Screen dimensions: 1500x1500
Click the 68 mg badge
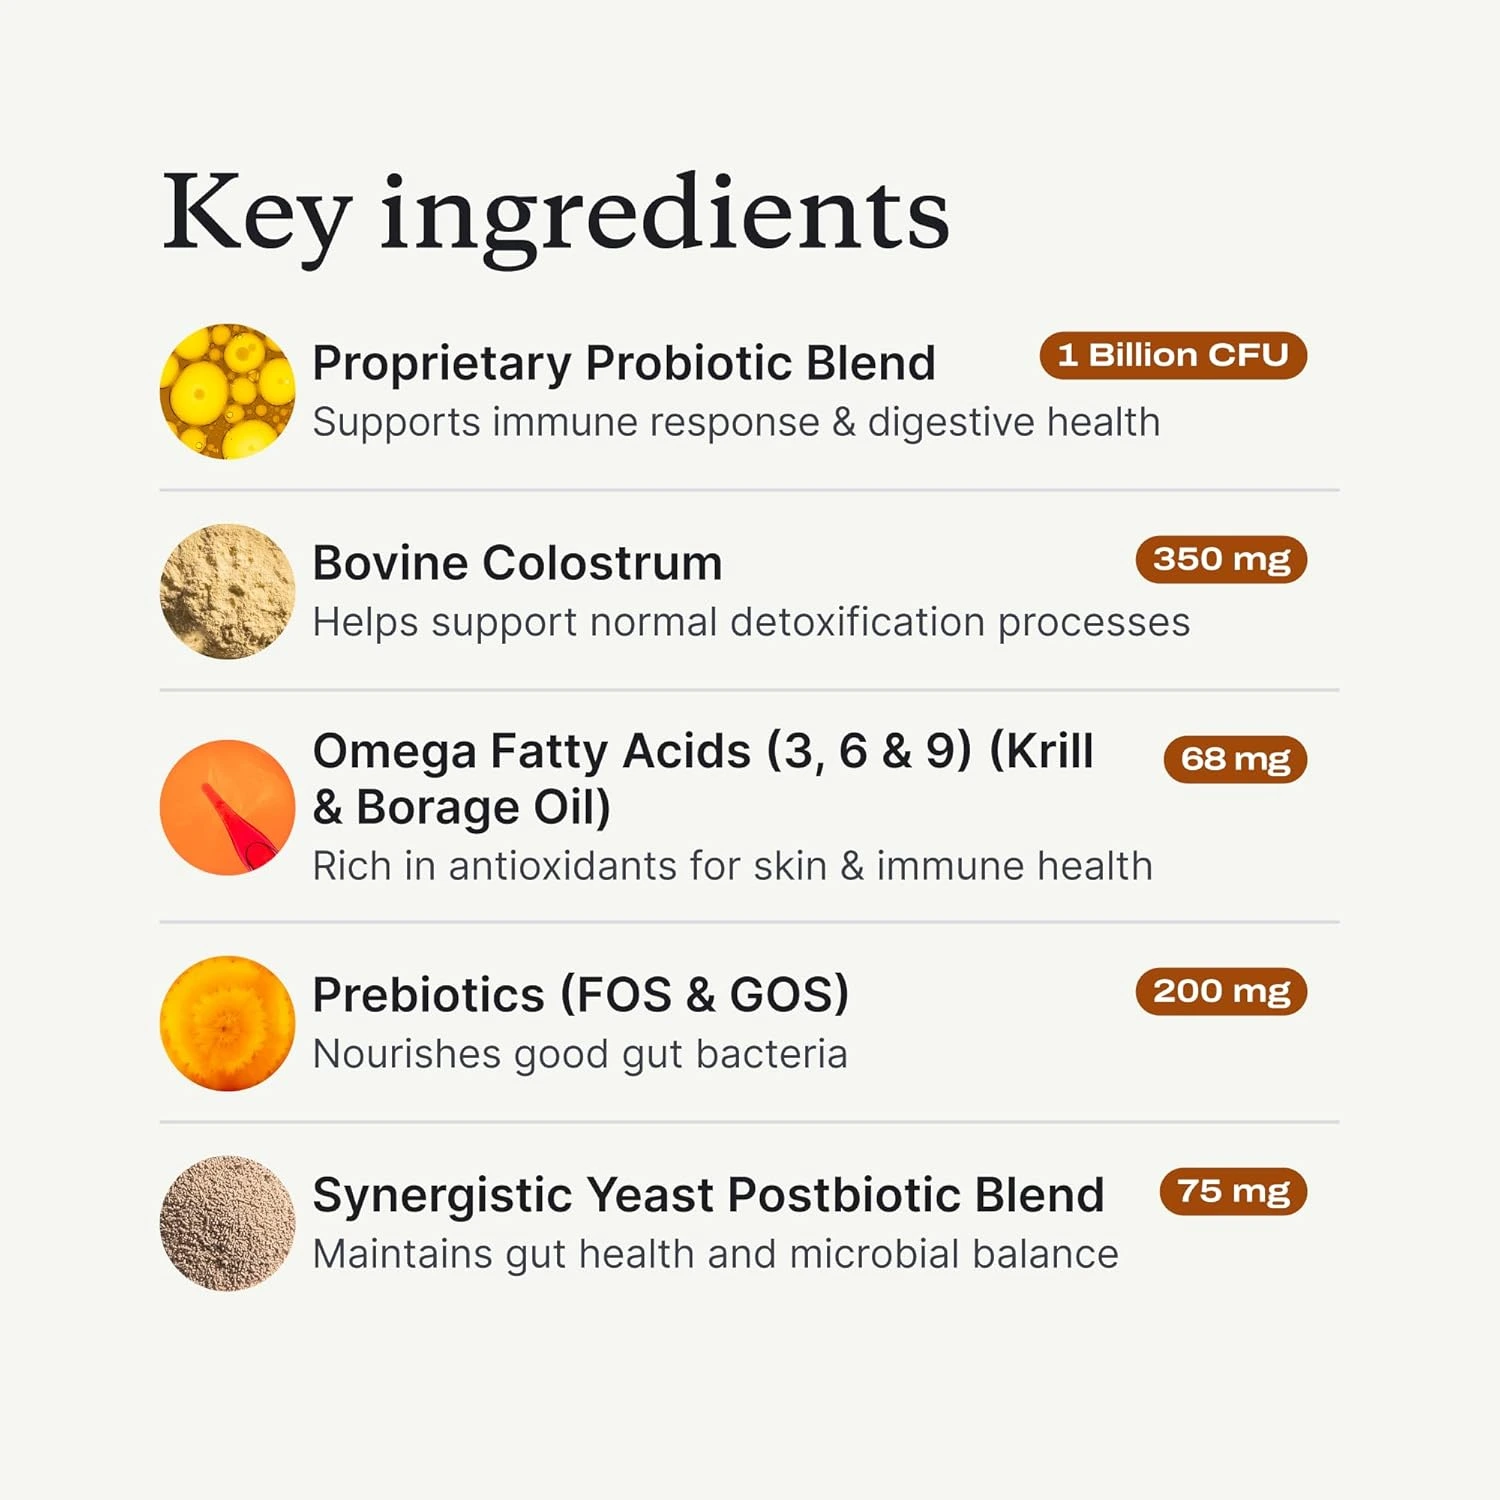point(1235,759)
